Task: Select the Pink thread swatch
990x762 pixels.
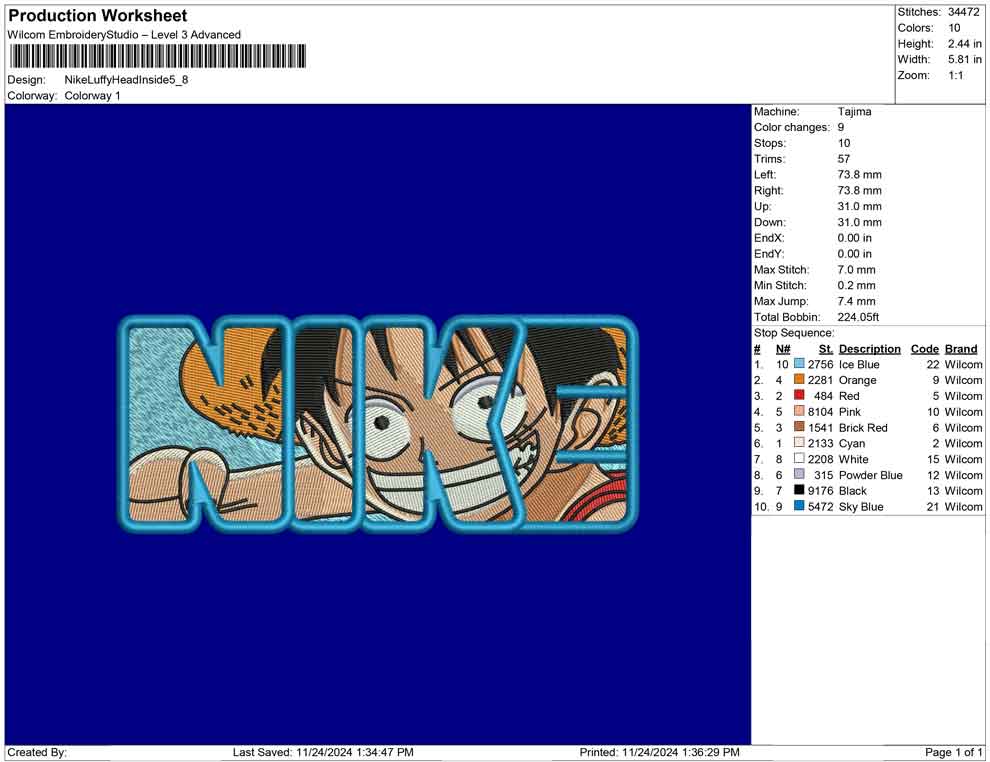Action: [x=799, y=411]
